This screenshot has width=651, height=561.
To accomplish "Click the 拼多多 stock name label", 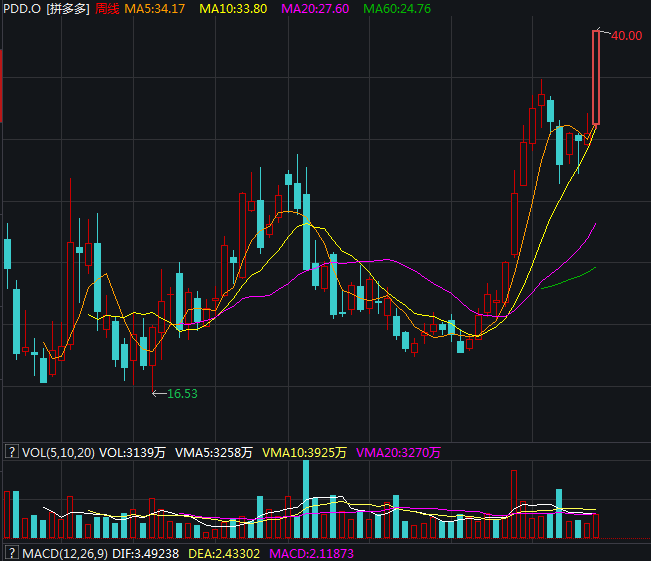I will tap(68, 9).
